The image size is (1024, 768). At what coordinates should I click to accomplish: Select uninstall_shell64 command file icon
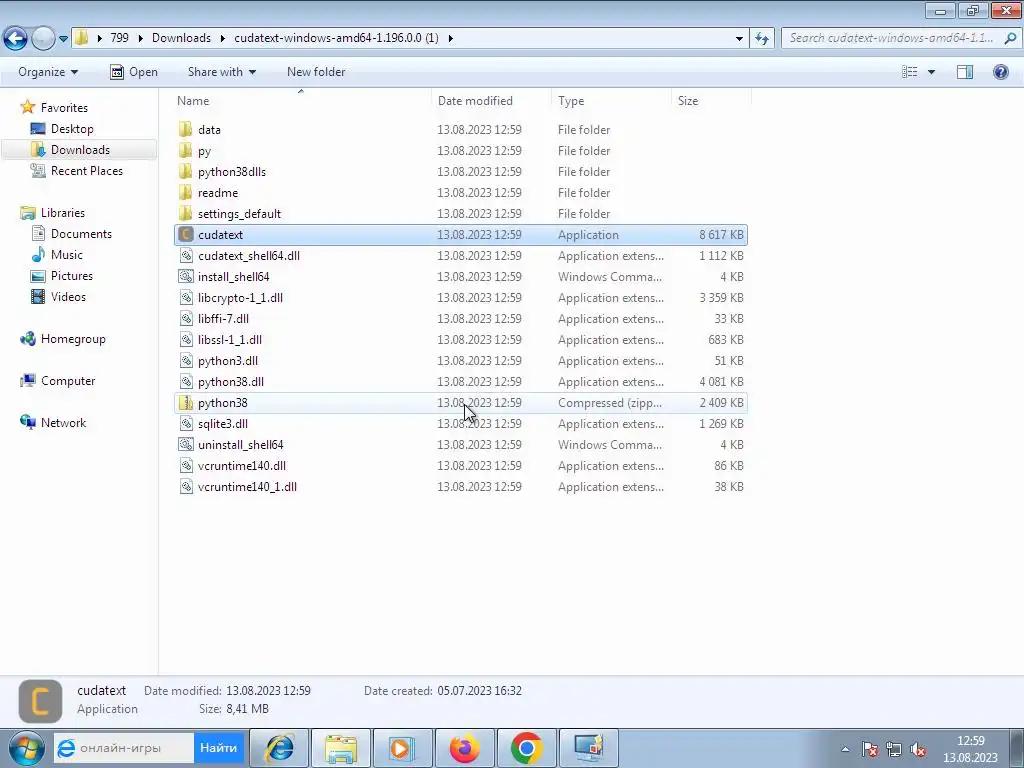coord(186,445)
